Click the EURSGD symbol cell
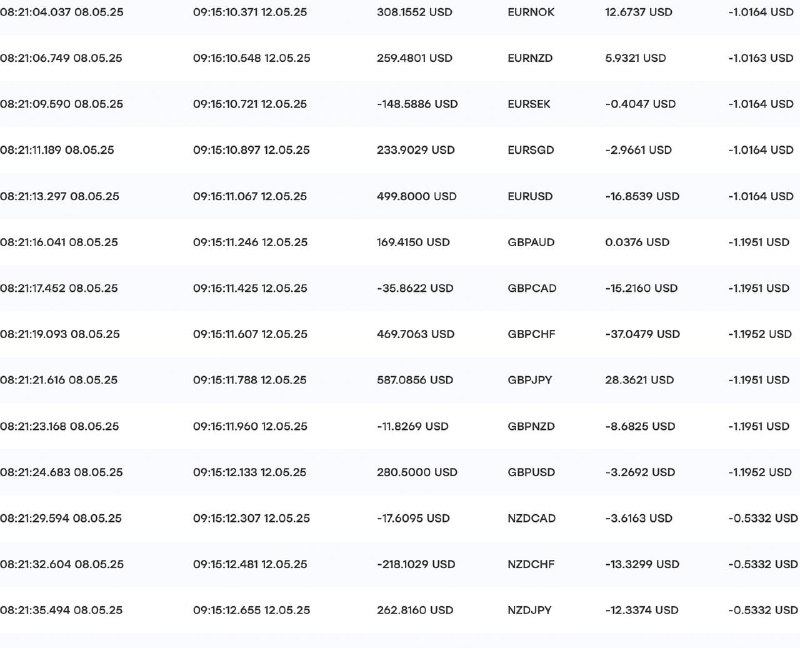 coord(530,150)
